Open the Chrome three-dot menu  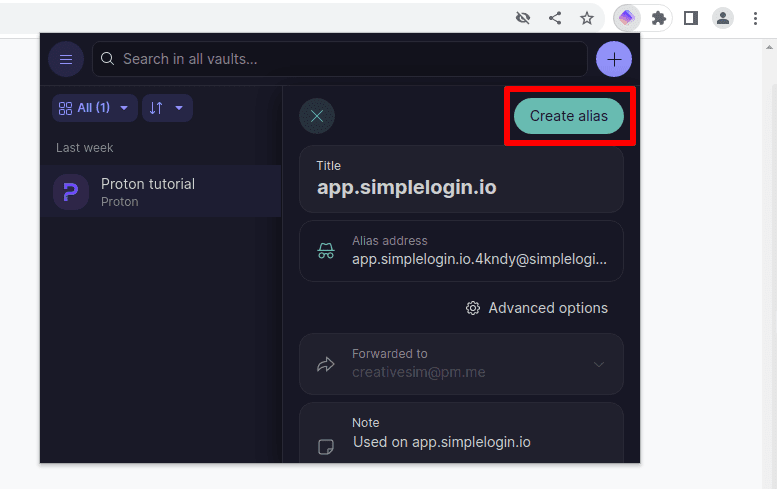pos(755,18)
